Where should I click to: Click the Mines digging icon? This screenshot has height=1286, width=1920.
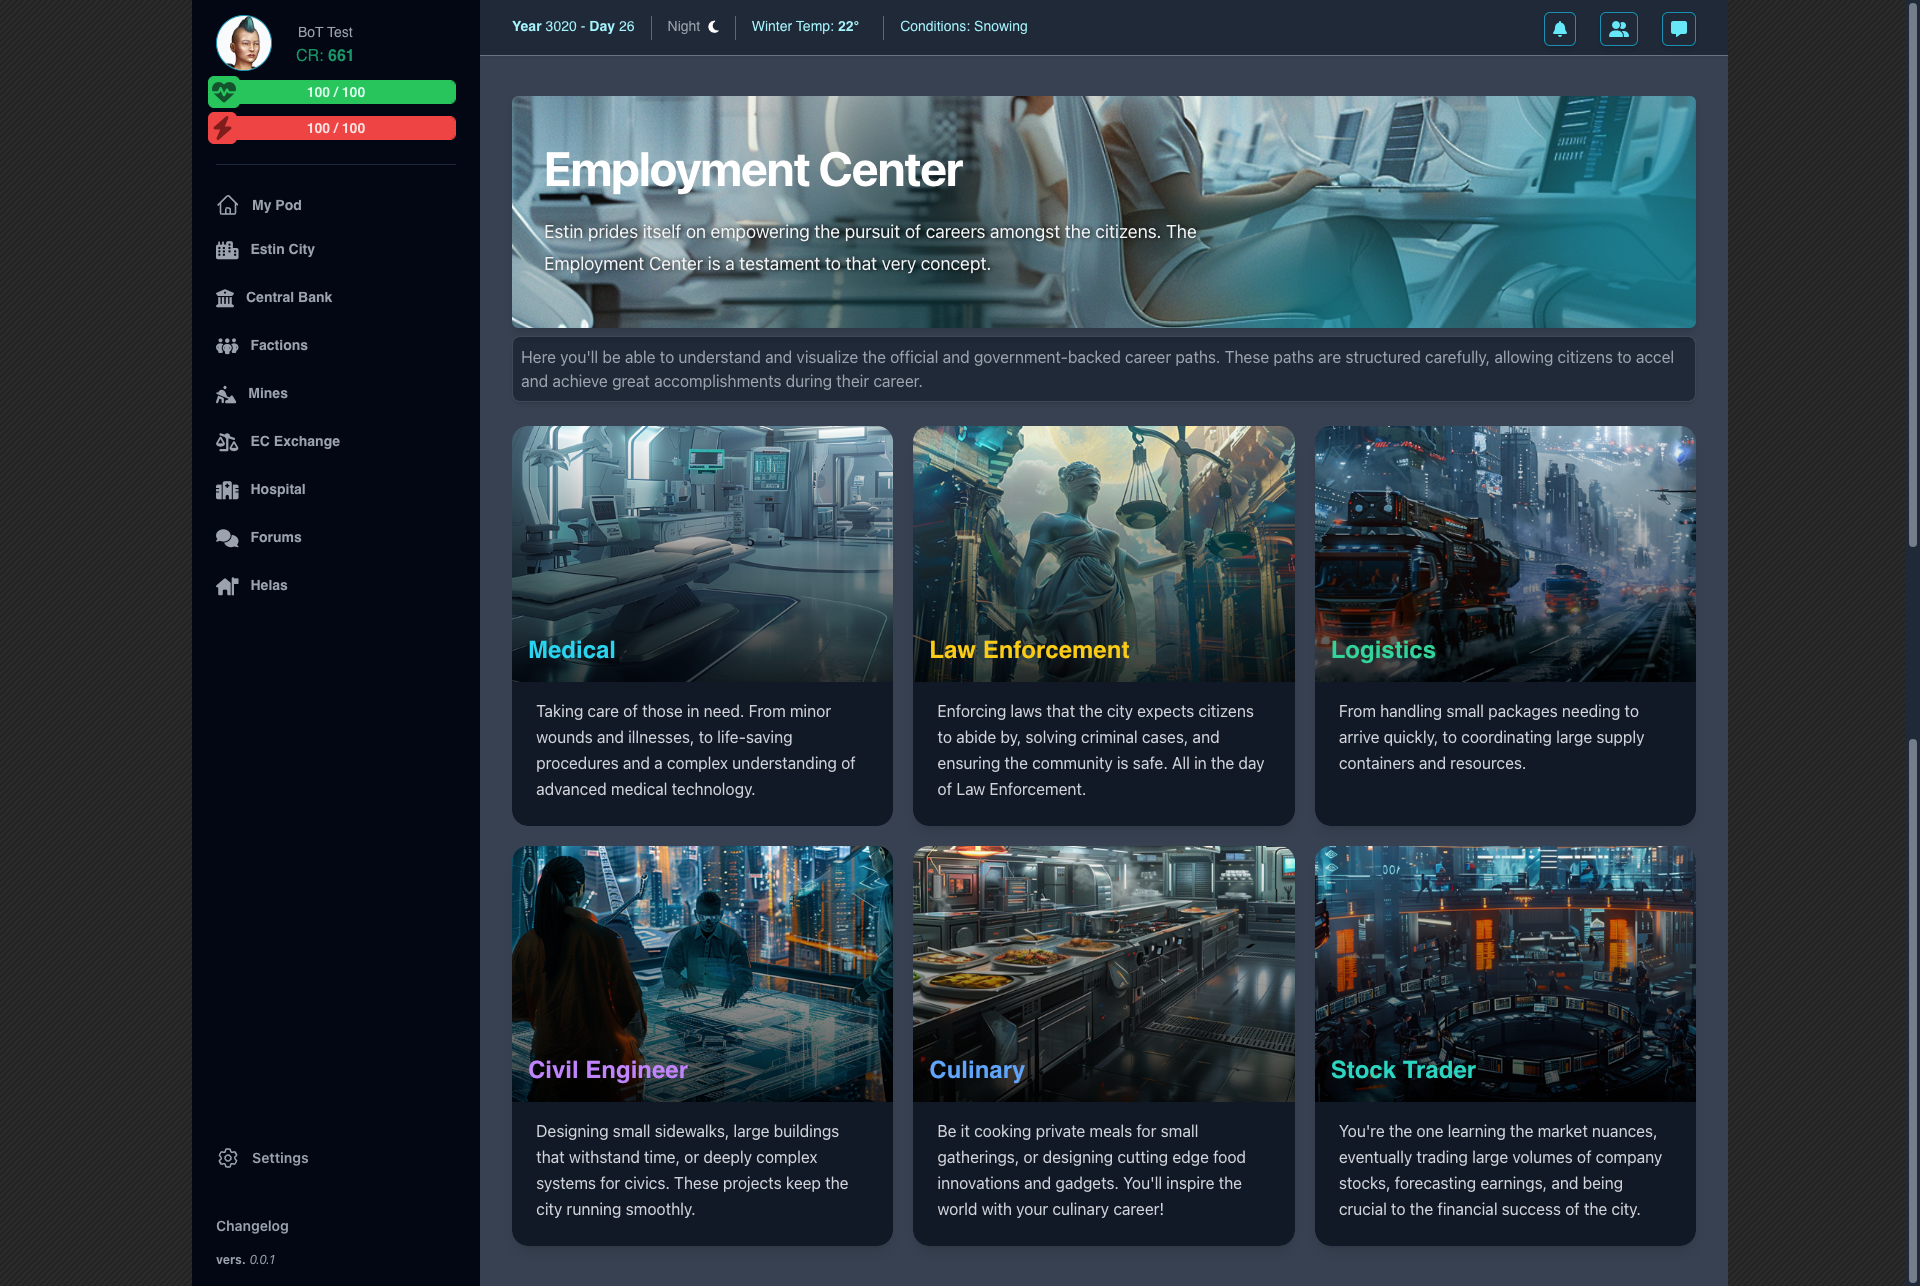click(226, 394)
